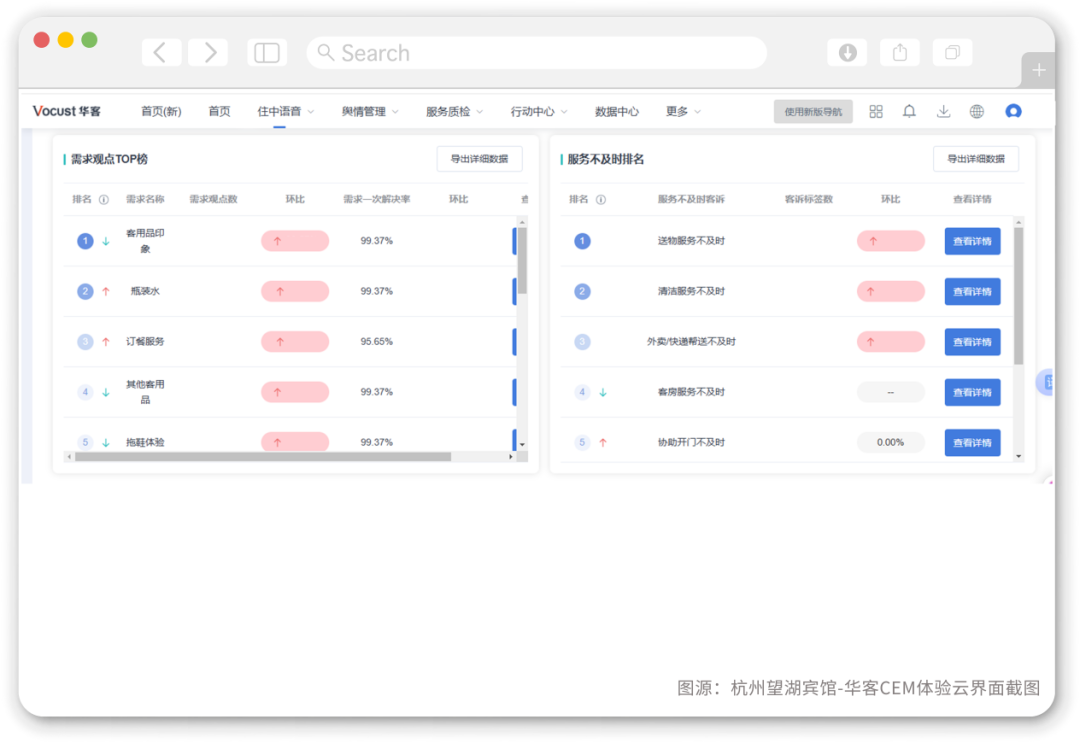Export detailed data for 服务不及时排名
The width and height of the screenshot is (1080, 743).
[x=975, y=159]
